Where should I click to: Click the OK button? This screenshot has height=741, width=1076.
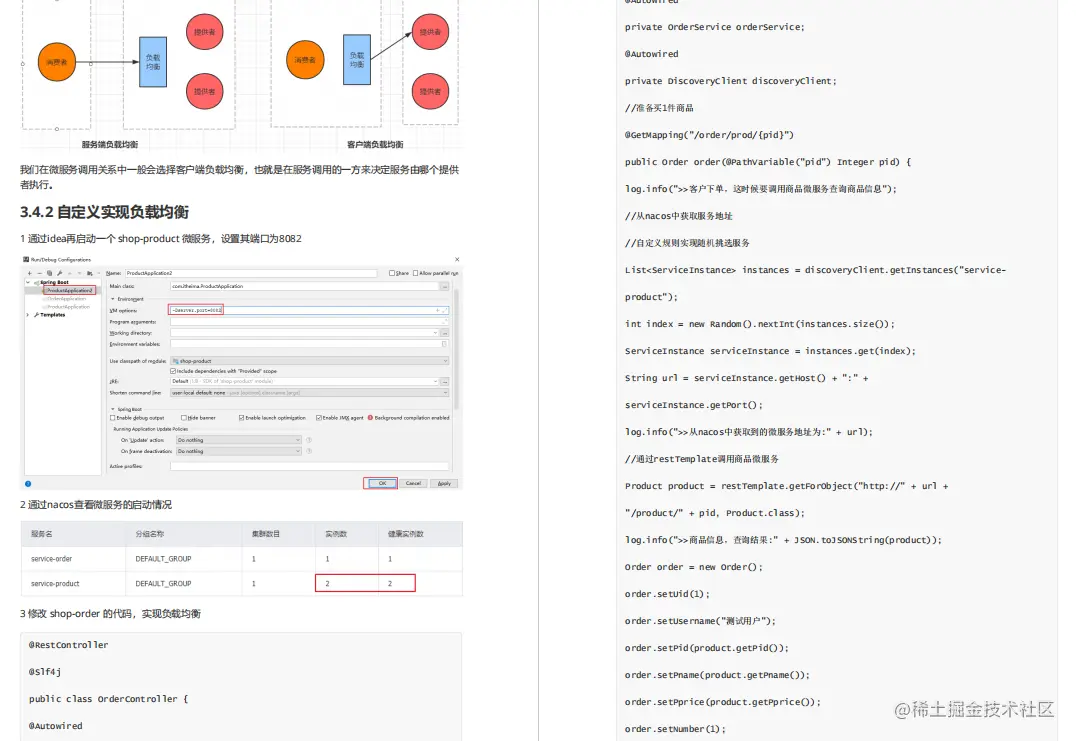point(382,483)
